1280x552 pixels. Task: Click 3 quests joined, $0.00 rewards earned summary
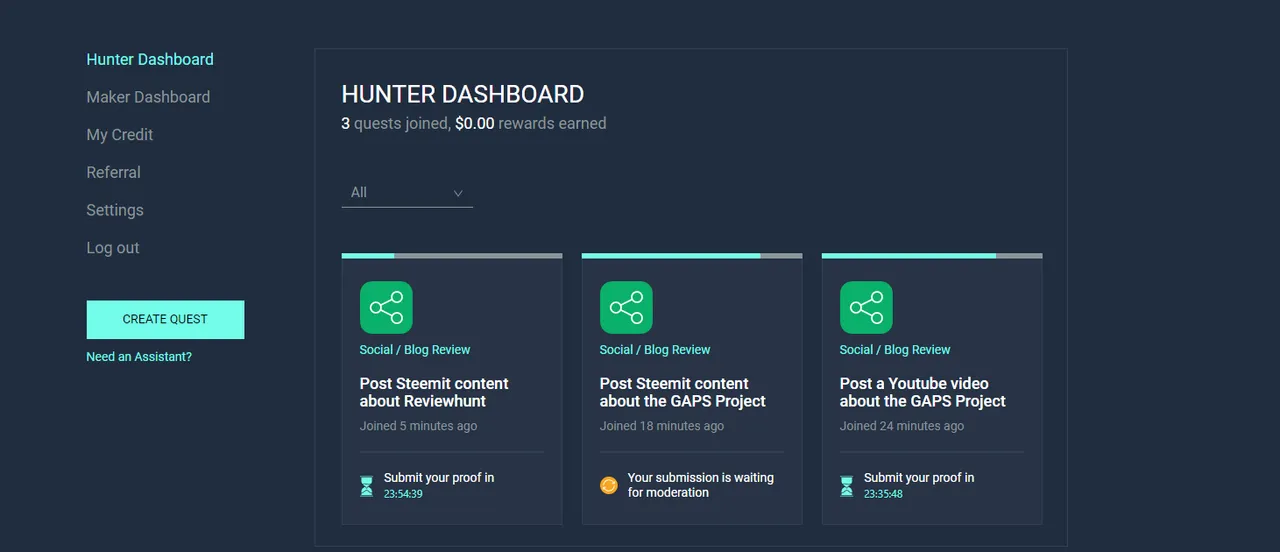pyautogui.click(x=474, y=124)
